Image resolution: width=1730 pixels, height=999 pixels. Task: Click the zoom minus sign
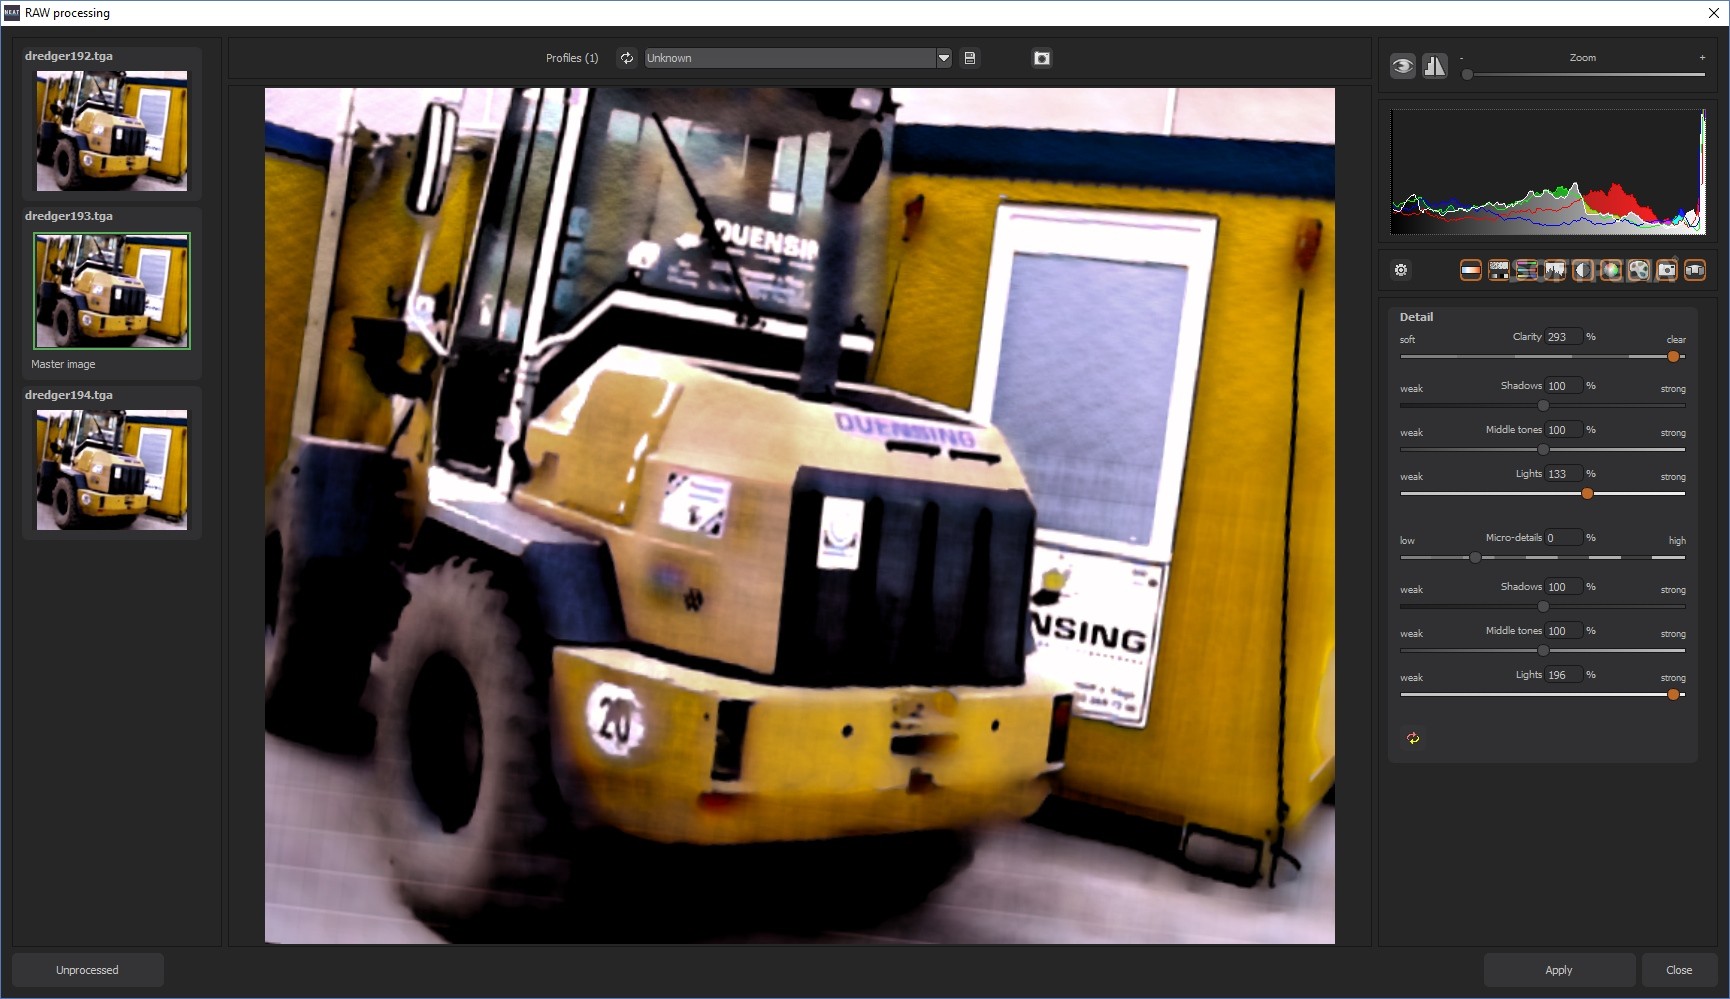(1461, 58)
